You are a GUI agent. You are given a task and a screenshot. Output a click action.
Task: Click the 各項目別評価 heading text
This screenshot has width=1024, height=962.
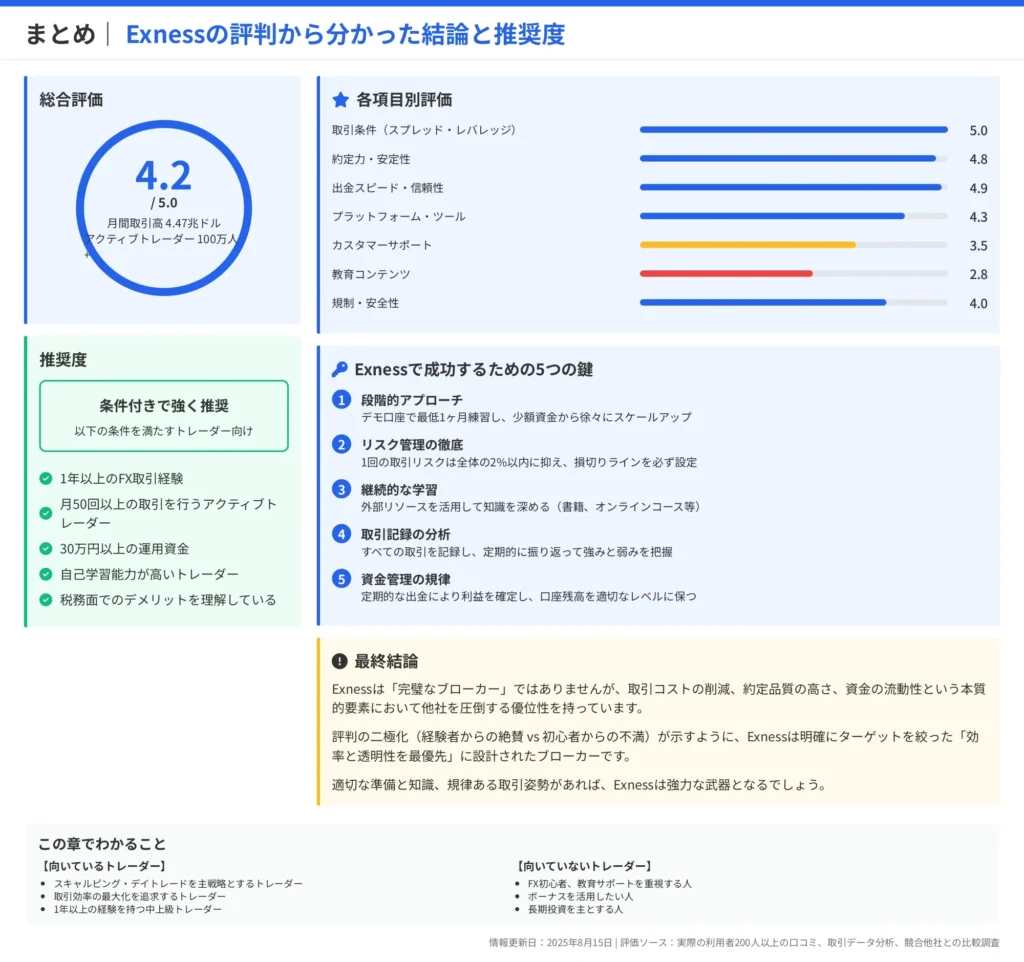coord(404,99)
